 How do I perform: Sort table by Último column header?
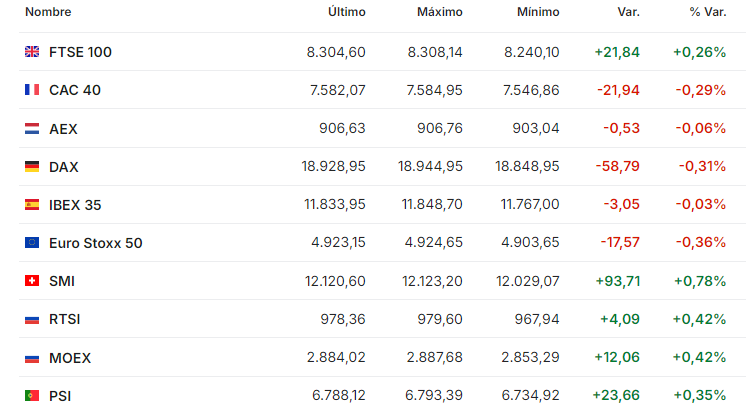347,12
